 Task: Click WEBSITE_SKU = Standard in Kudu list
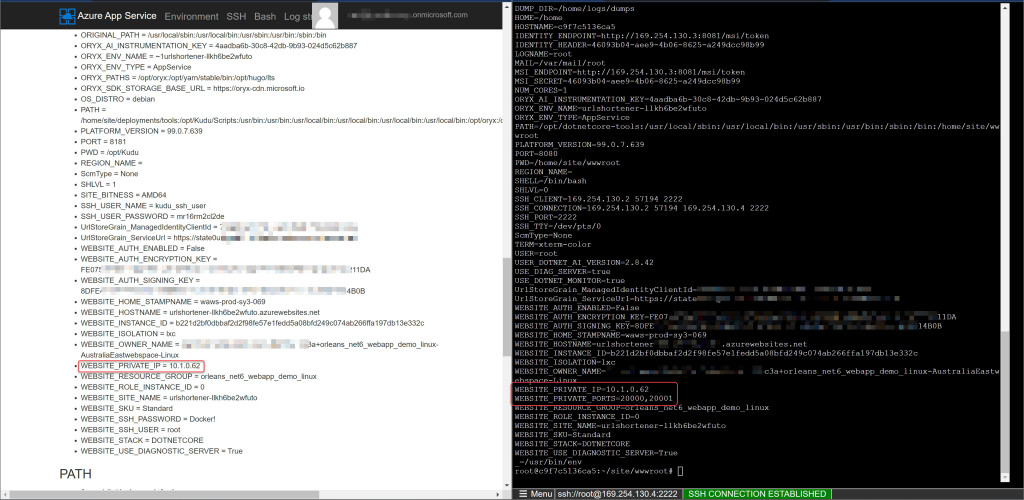tap(127, 408)
